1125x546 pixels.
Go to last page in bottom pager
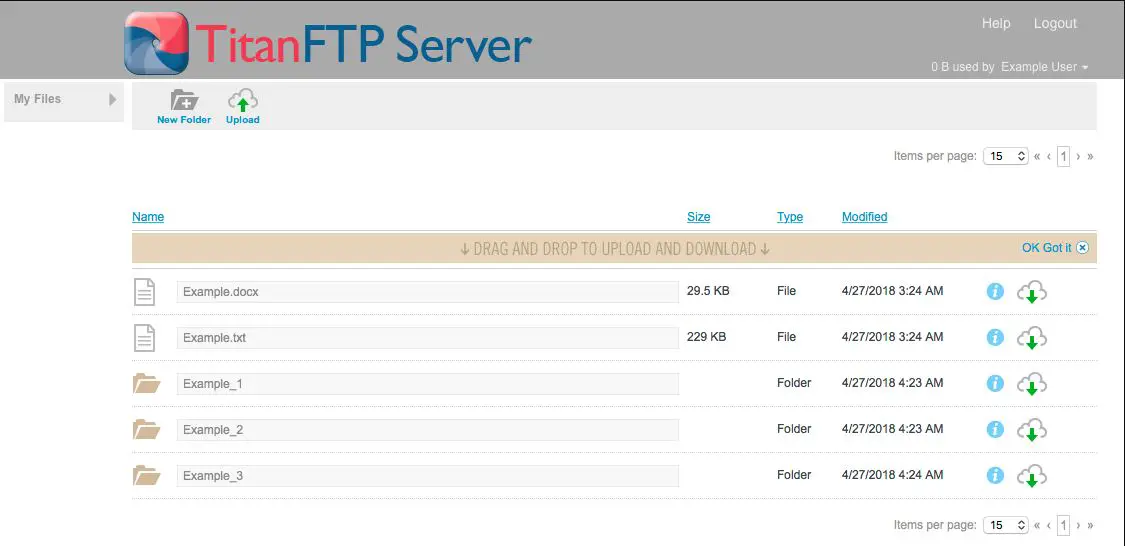1091,526
